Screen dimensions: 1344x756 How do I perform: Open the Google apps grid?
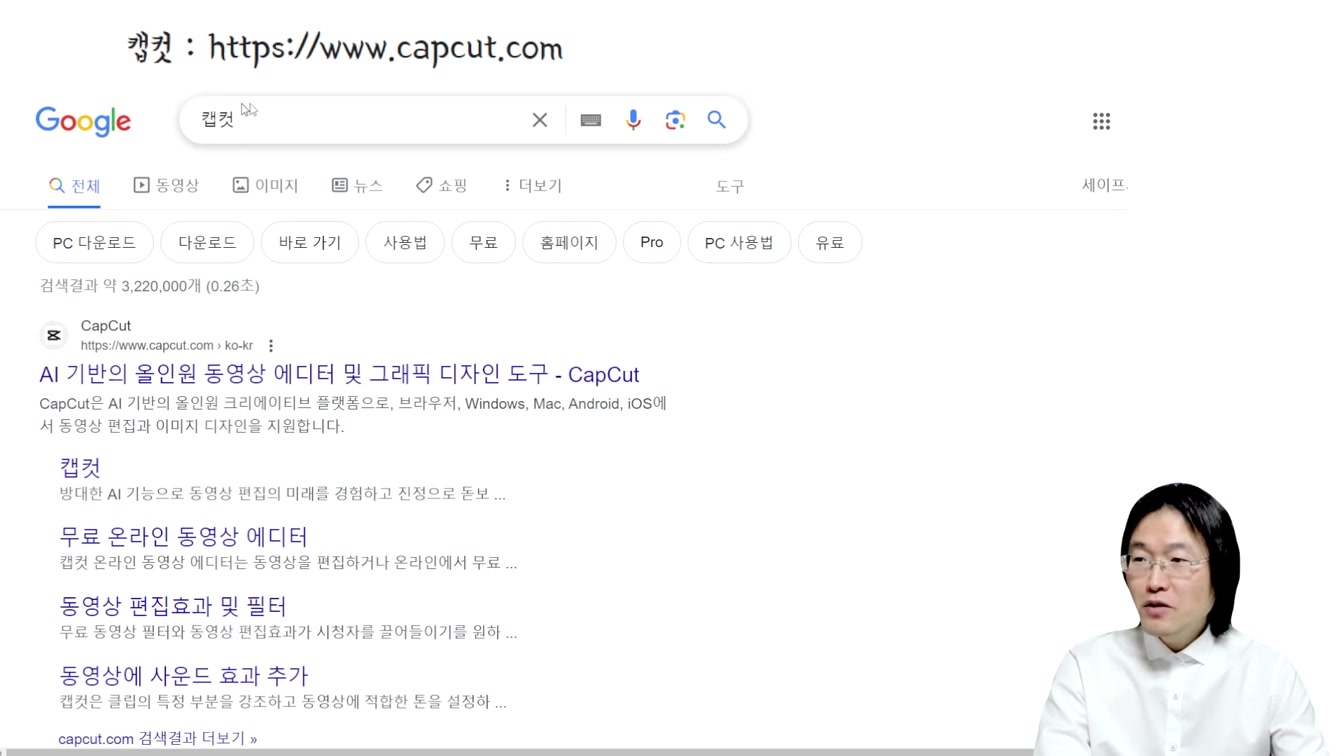pos(1101,121)
